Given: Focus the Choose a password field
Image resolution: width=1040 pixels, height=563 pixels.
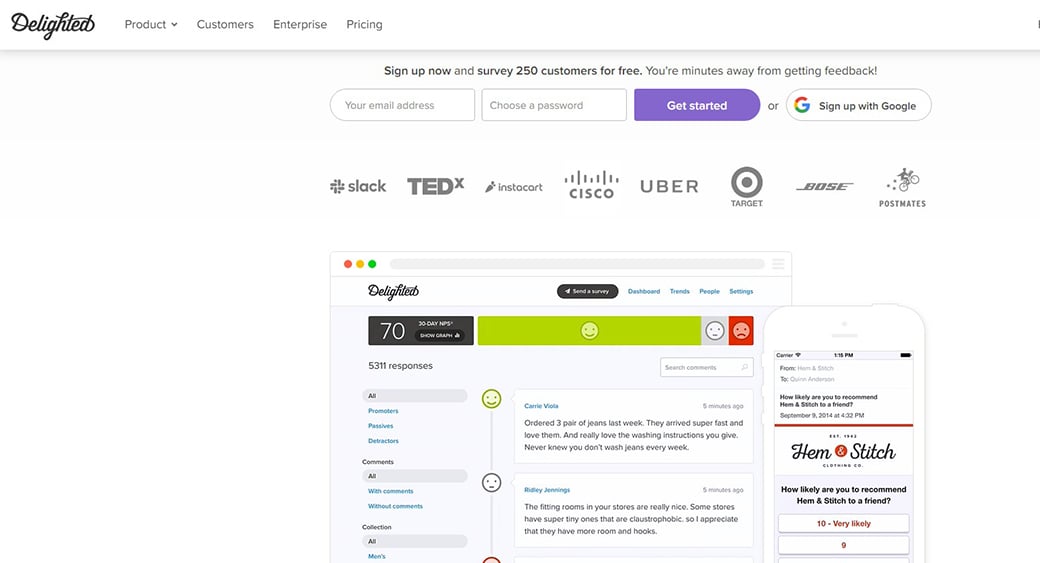Looking at the screenshot, I should 554,105.
